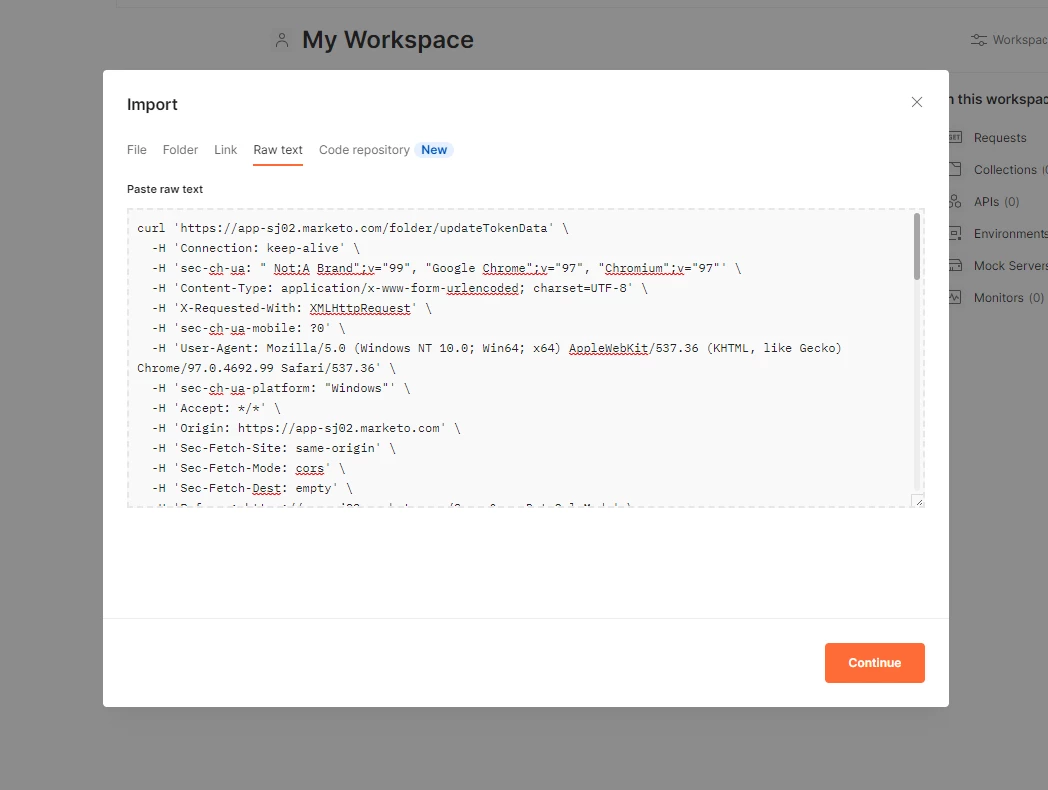Image resolution: width=1048 pixels, height=790 pixels.
Task: Click the 'Sec-Fetch-Mode: cors' line
Action: 249,469
